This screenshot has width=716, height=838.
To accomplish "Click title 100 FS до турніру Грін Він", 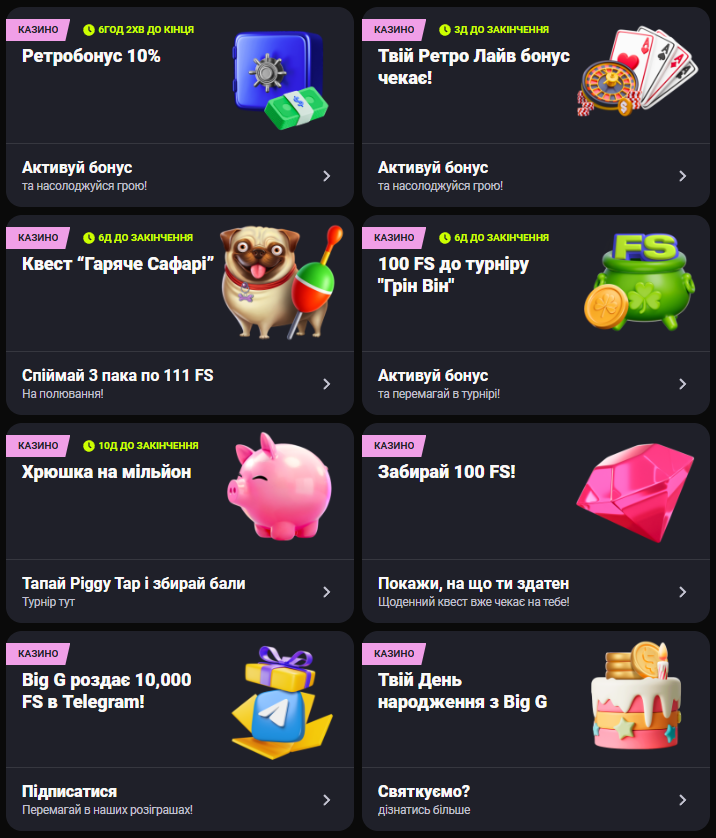I will (x=453, y=275).
